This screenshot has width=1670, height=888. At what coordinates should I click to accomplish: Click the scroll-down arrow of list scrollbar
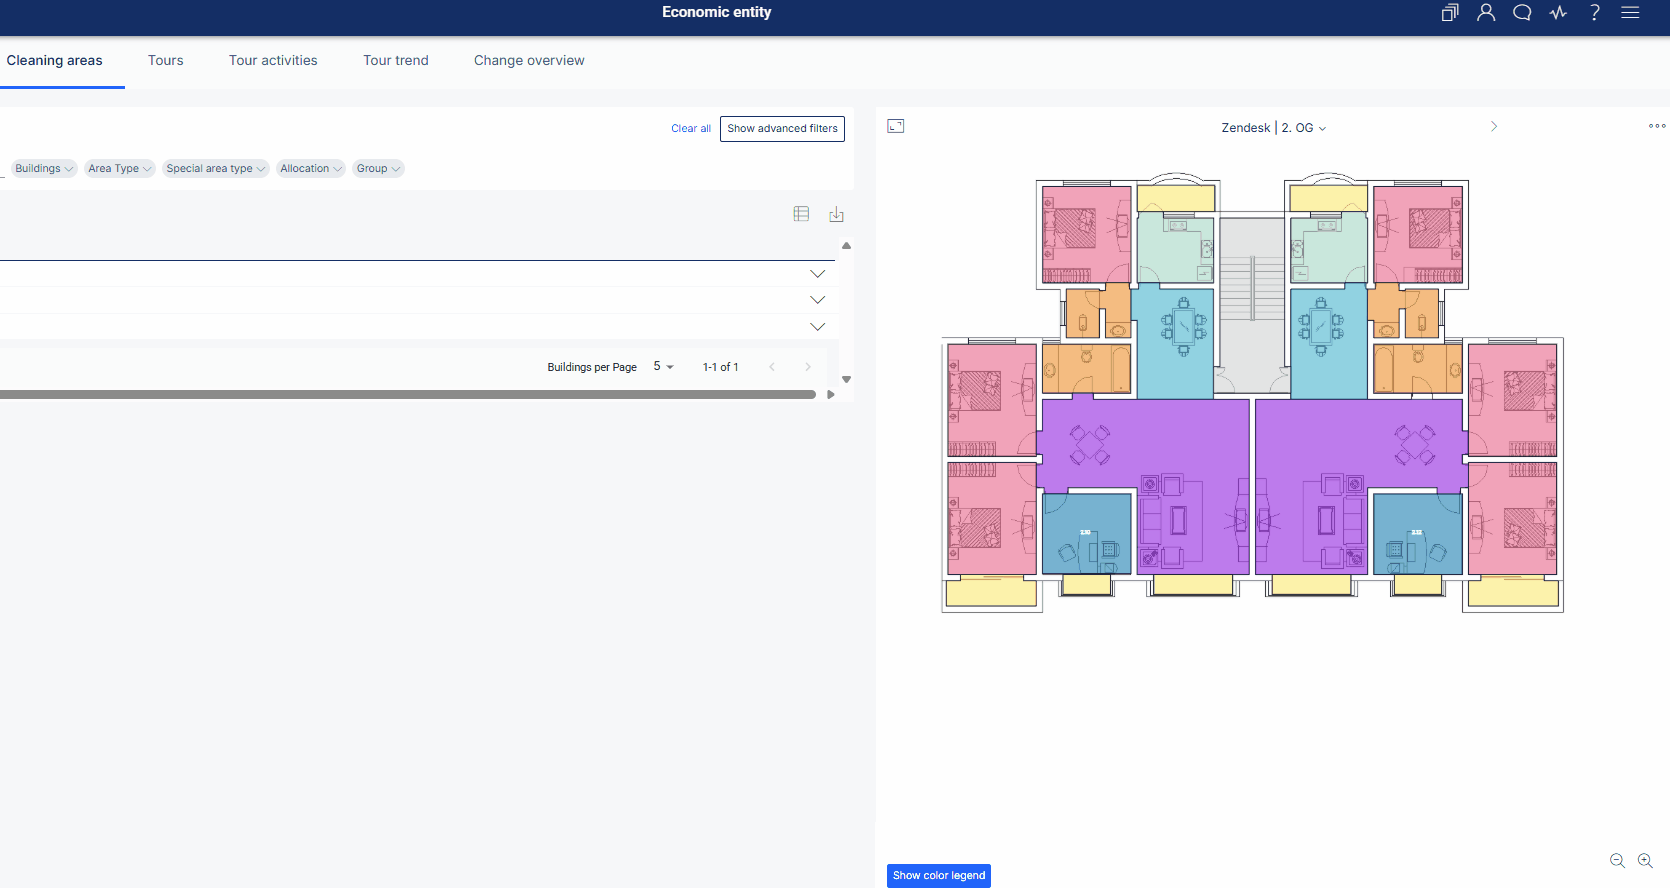(847, 380)
